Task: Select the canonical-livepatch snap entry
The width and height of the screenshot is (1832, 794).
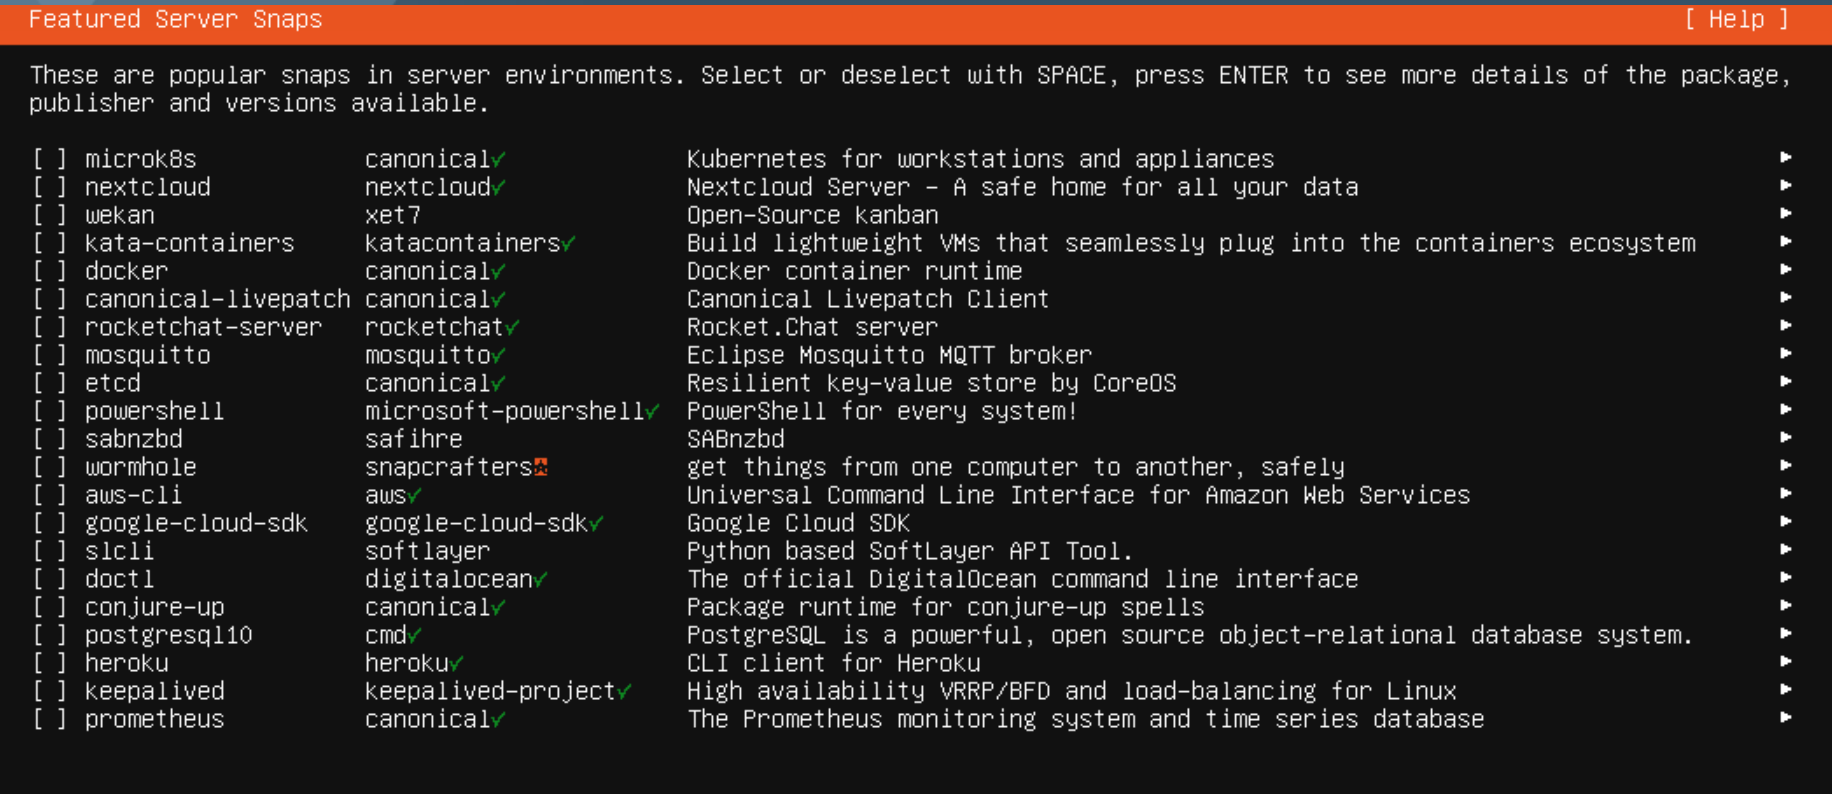Action: (912, 299)
